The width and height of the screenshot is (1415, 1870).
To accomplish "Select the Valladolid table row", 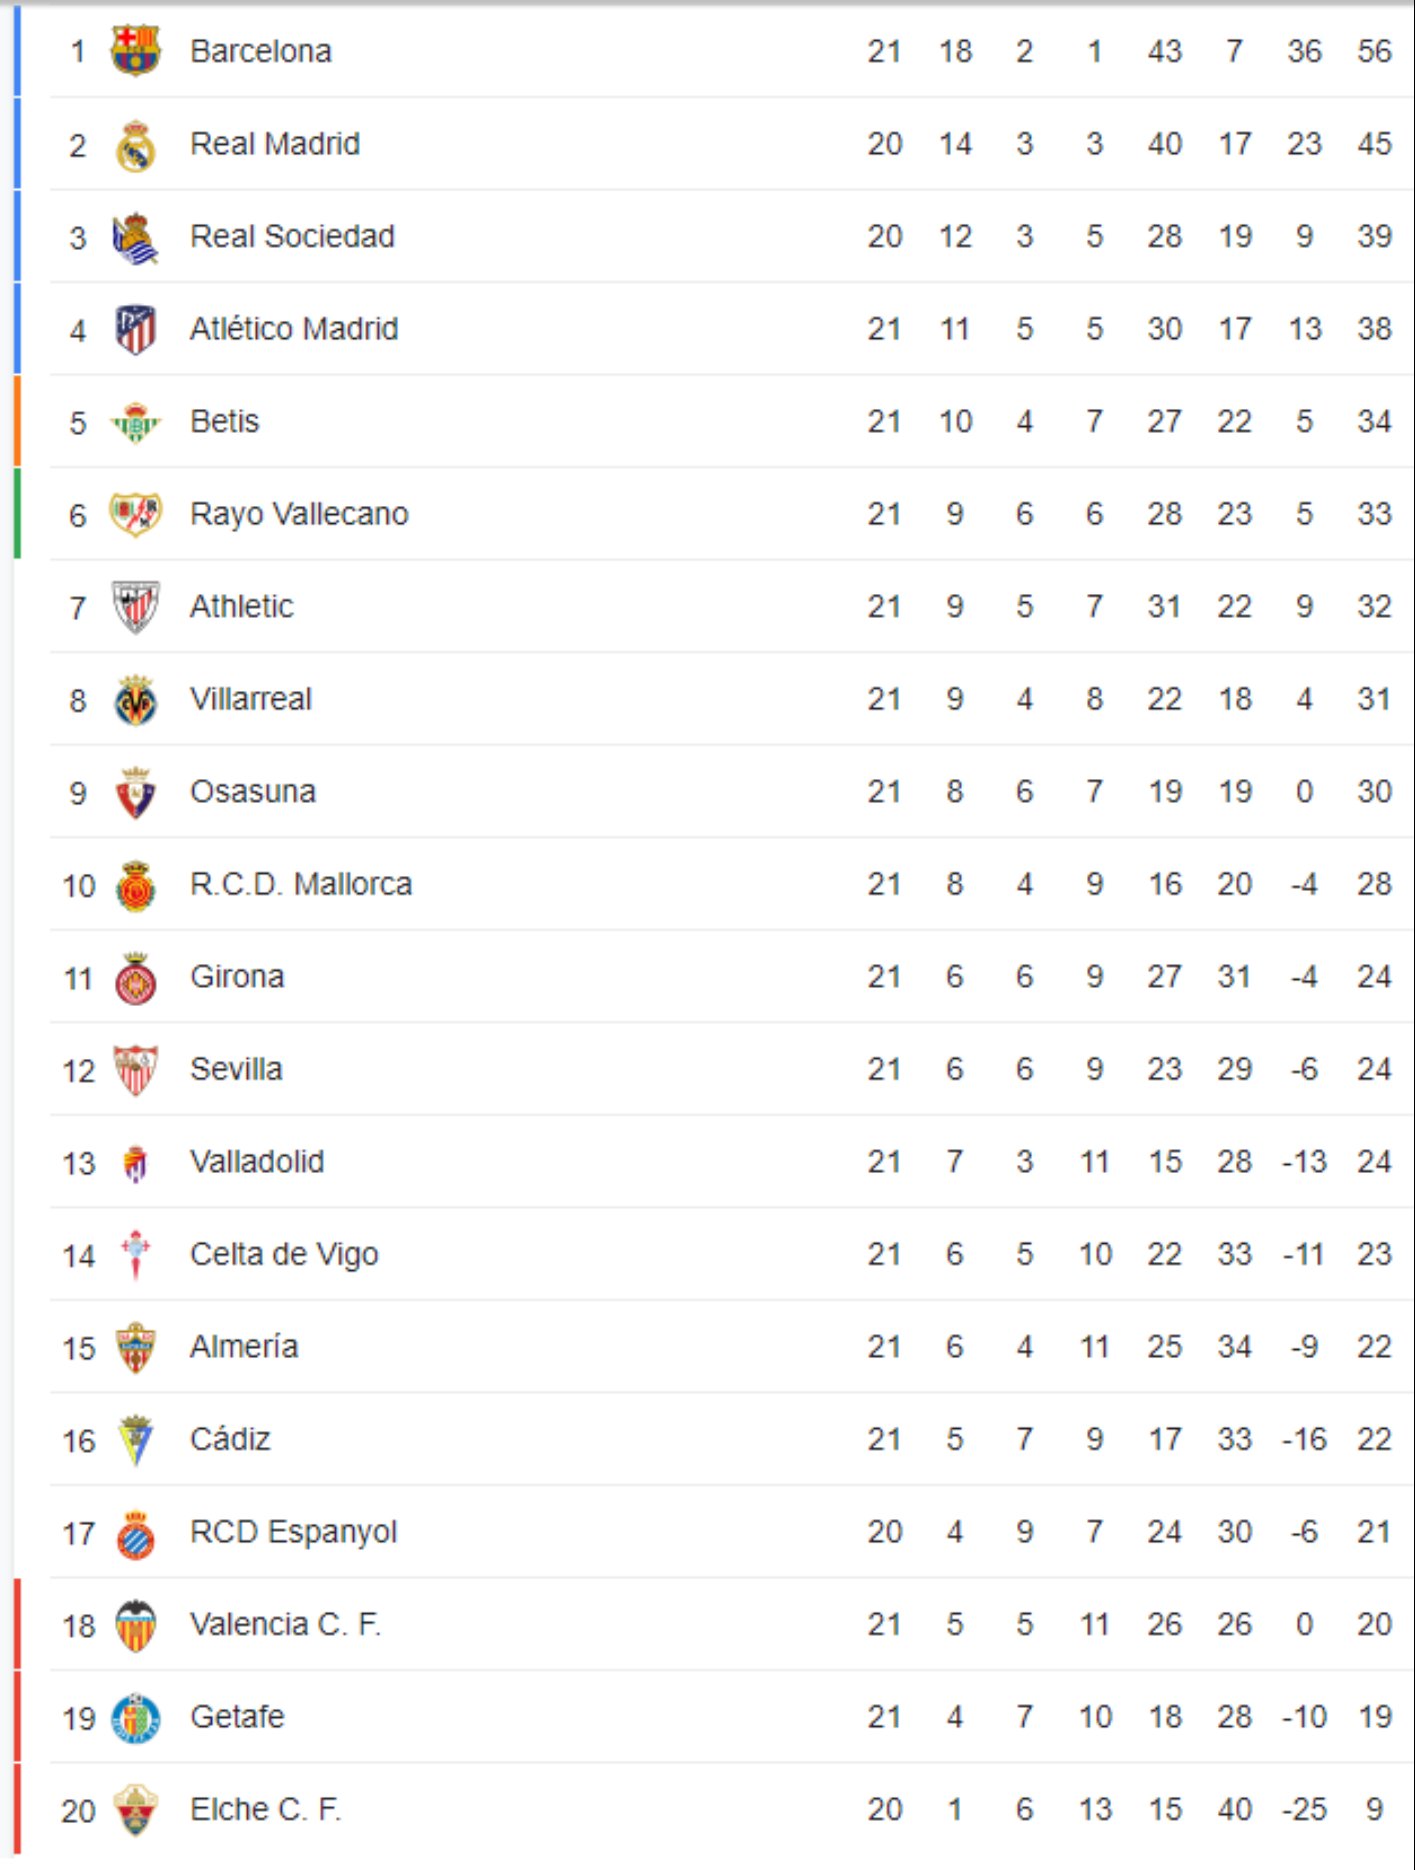I will coord(732,1162).
